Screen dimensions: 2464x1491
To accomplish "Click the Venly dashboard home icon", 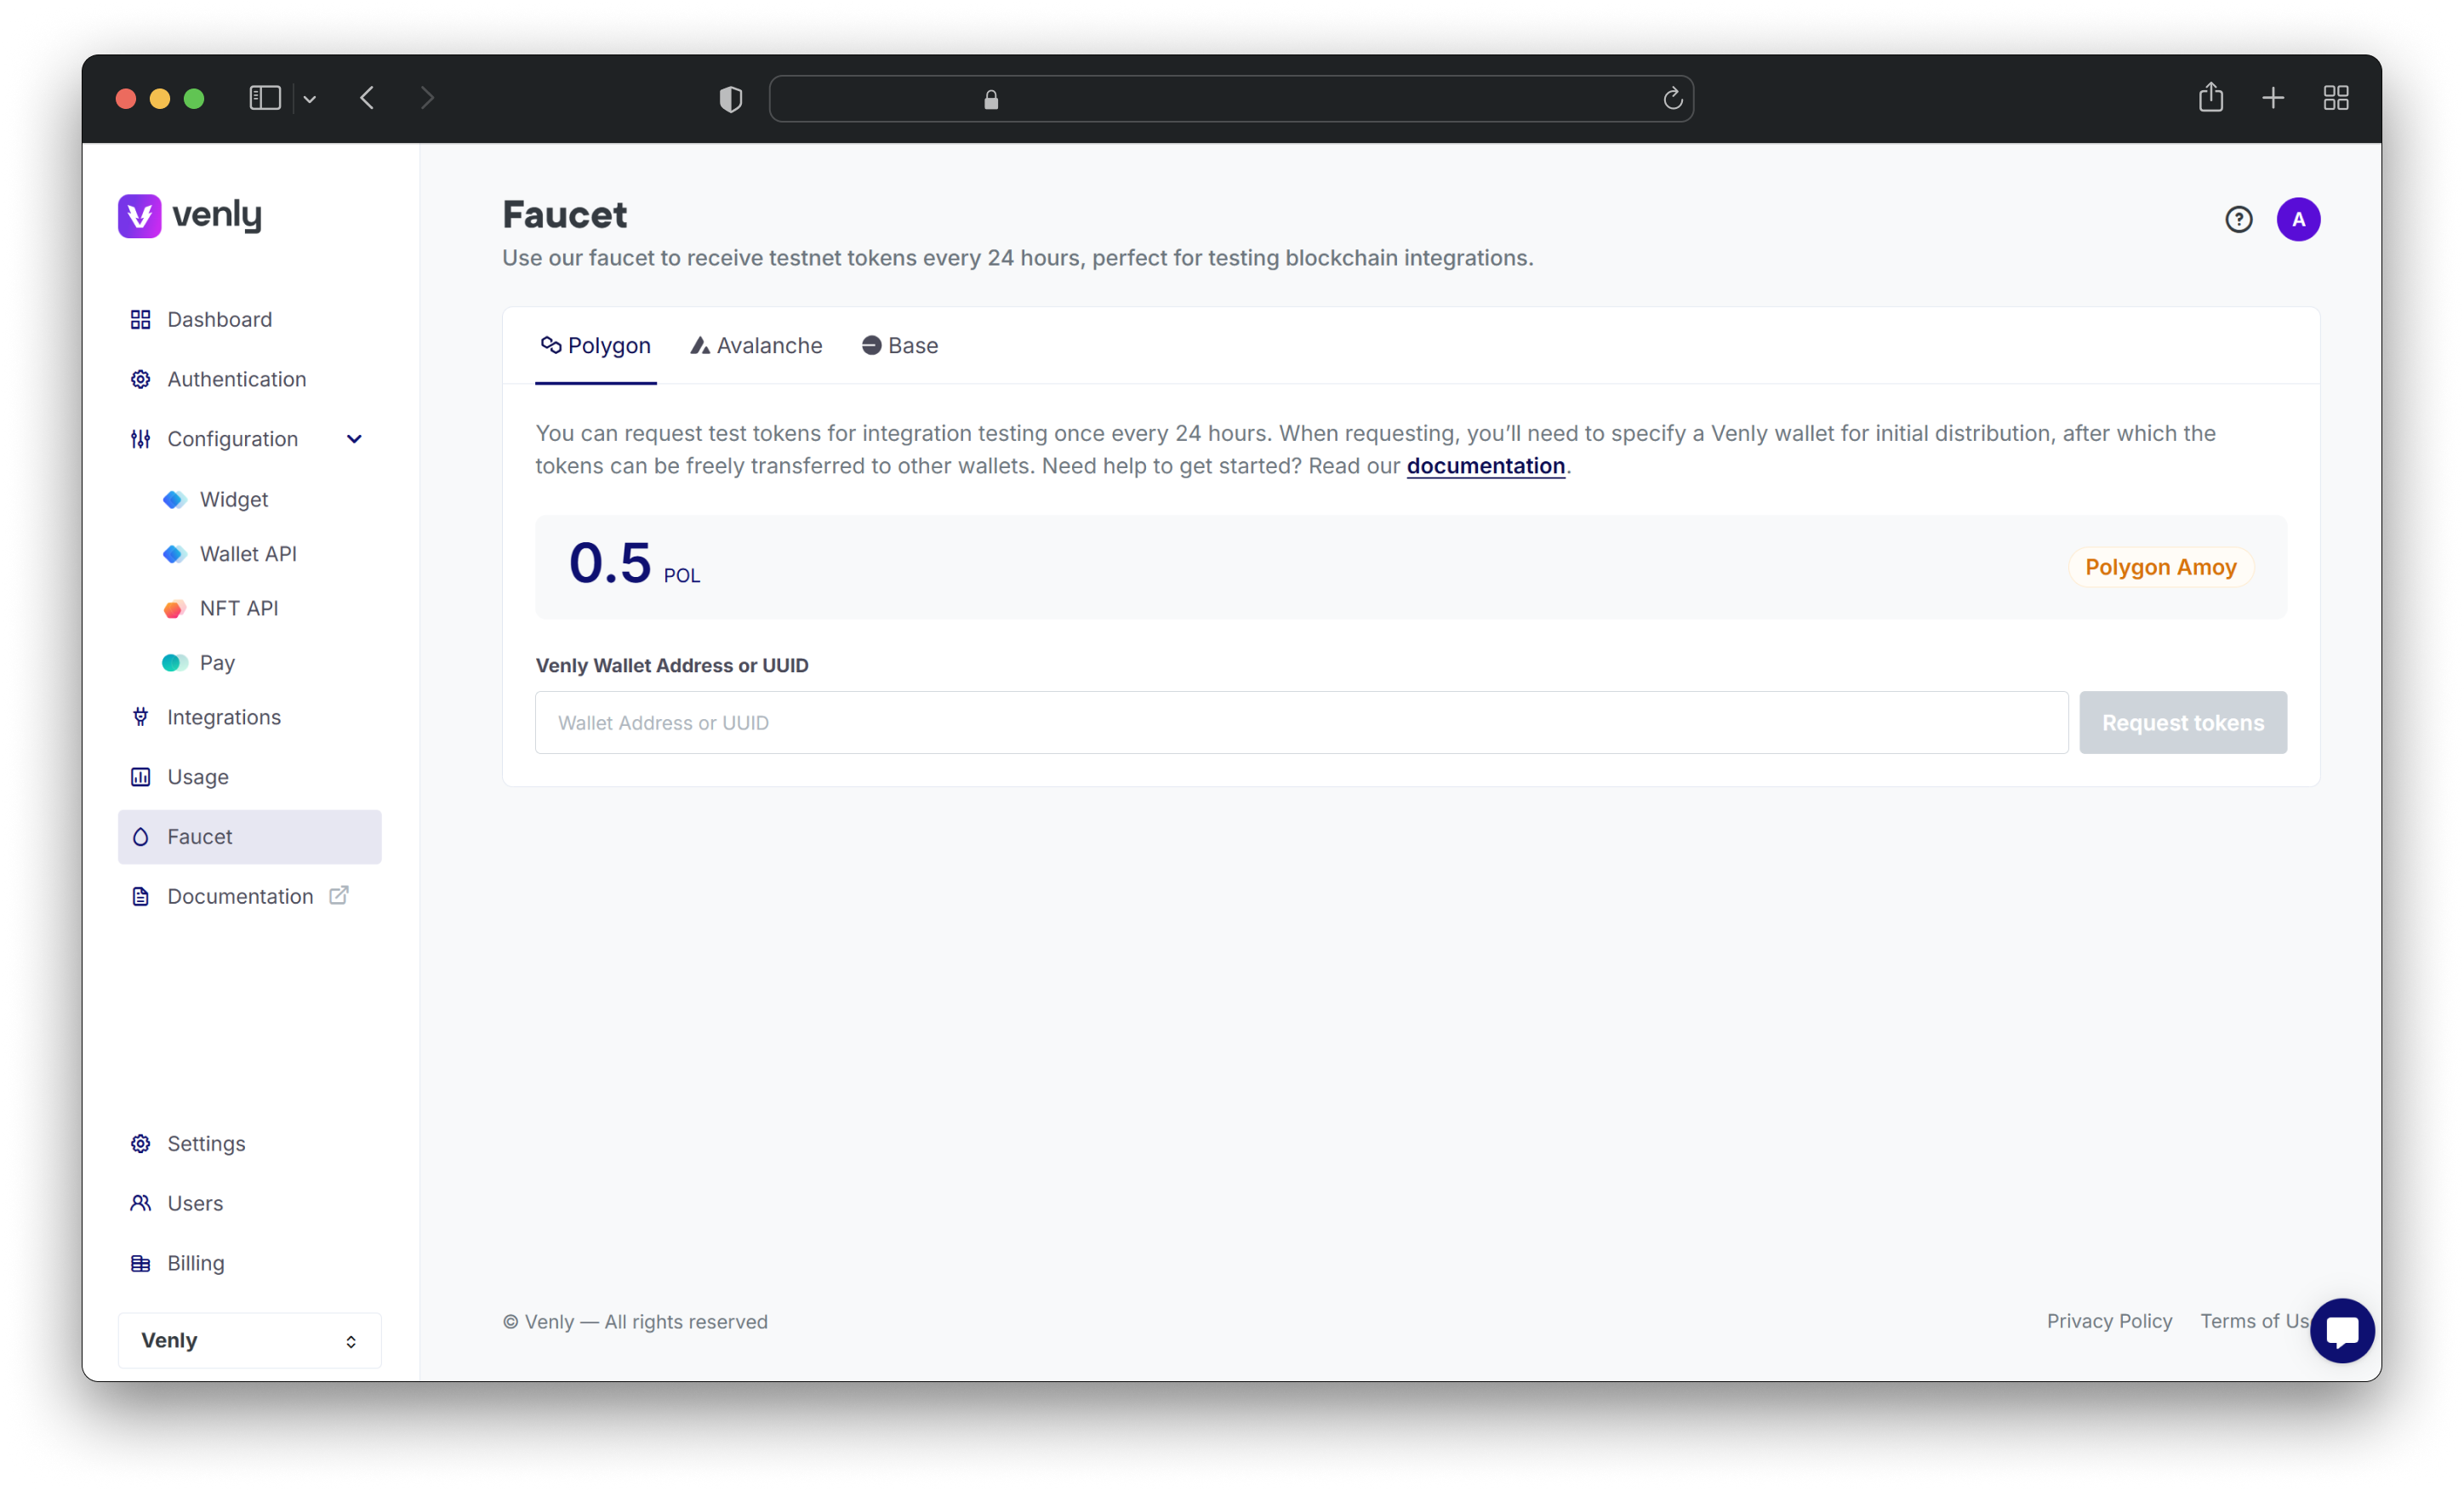I will tap(140, 318).
